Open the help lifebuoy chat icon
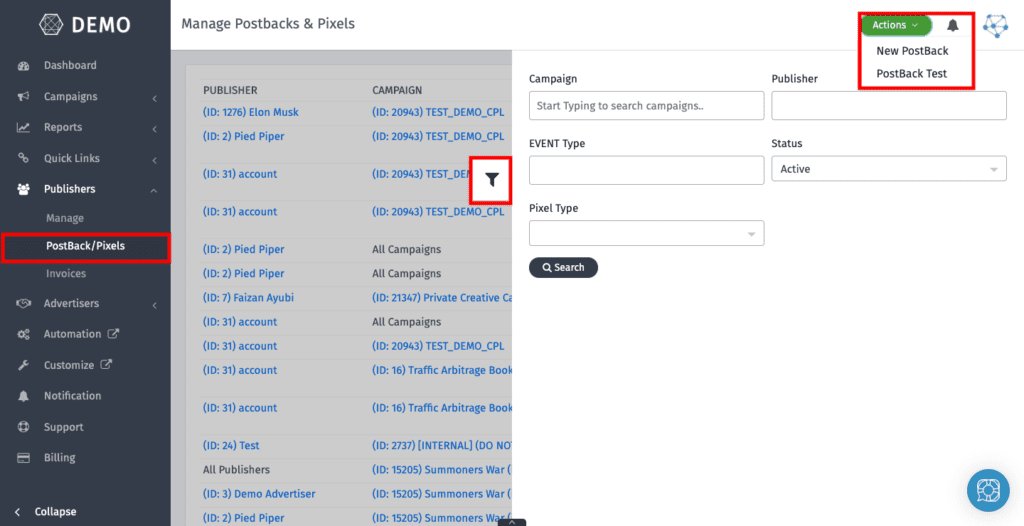 click(987, 491)
